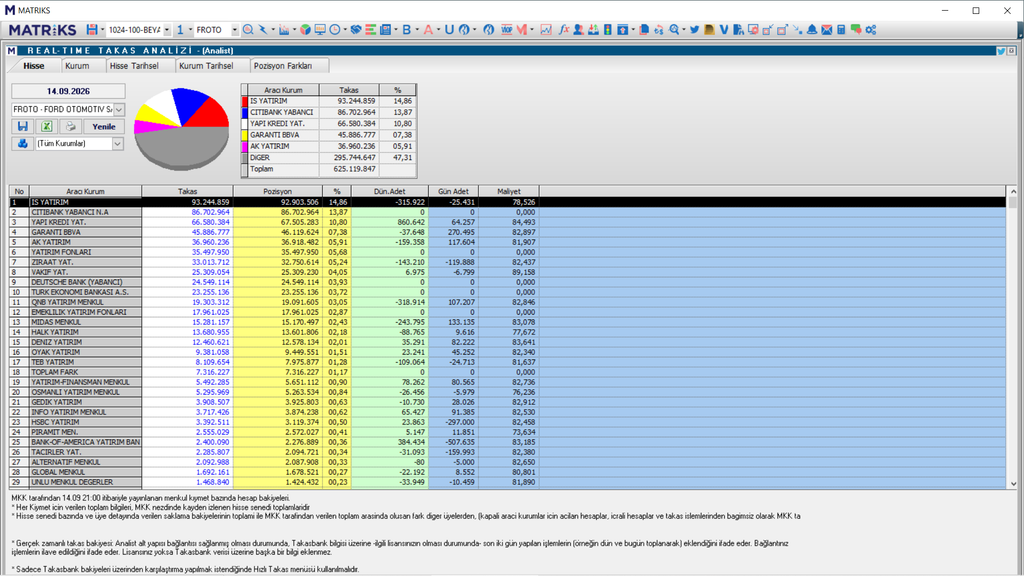Image resolution: width=1024 pixels, height=576 pixels.
Task: Open the Kurum Tarihsel tab
Action: pos(206,66)
